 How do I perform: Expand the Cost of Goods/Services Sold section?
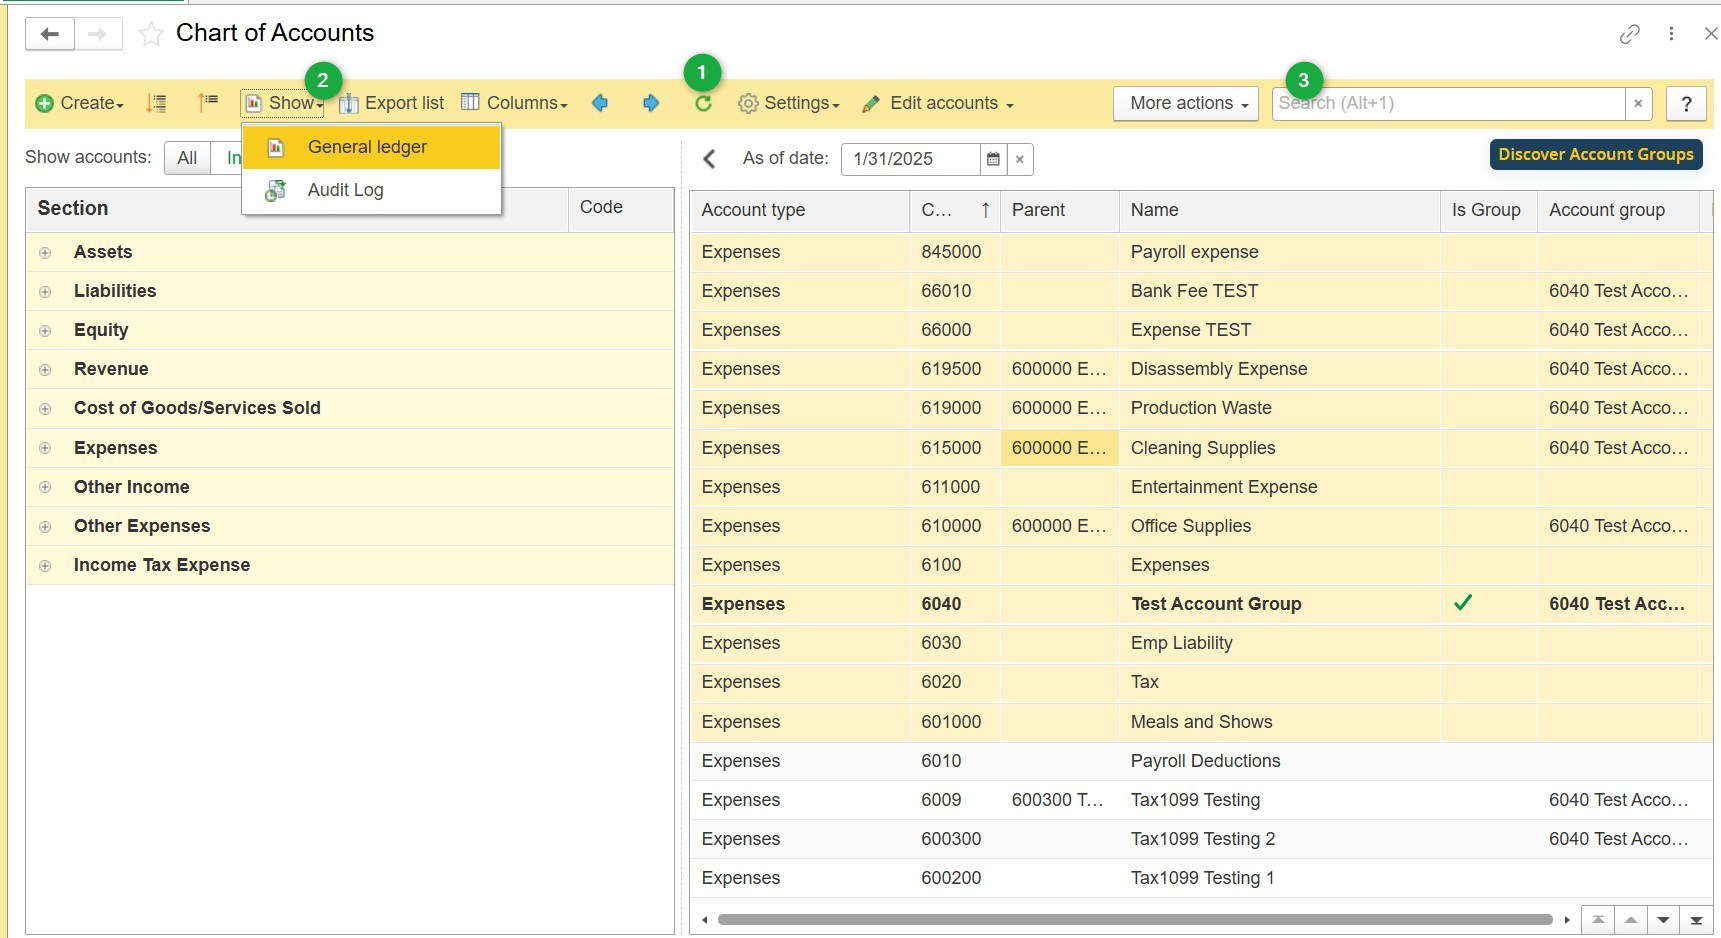point(45,409)
